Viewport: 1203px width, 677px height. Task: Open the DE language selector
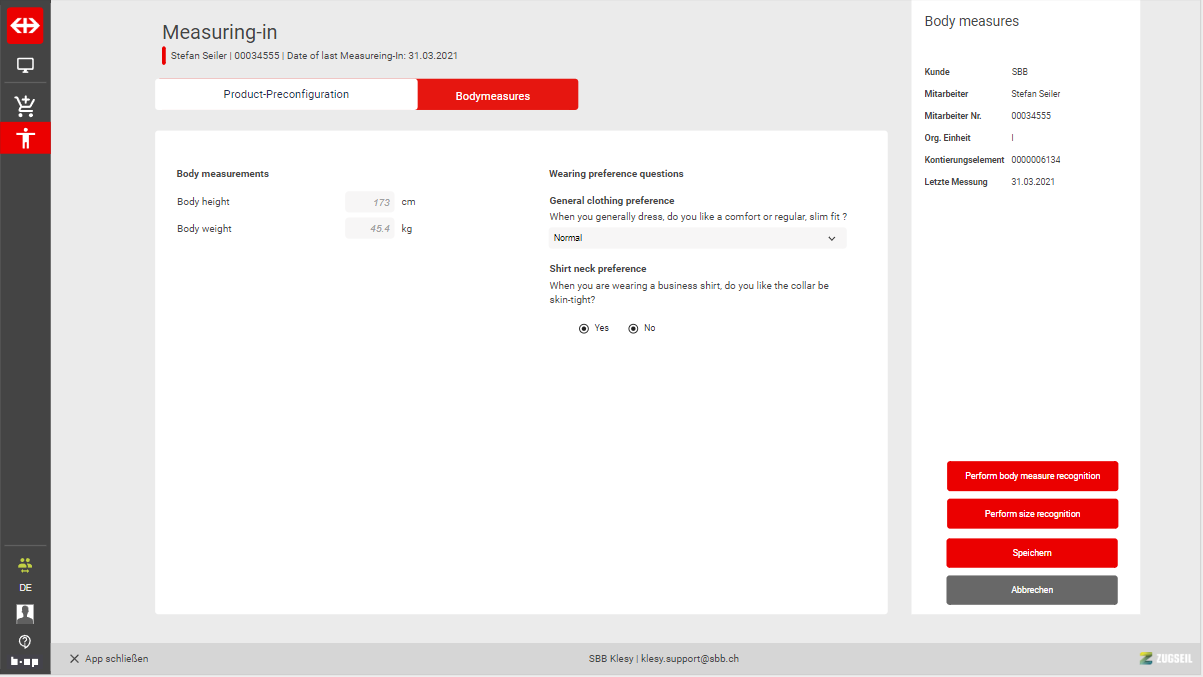(25, 588)
